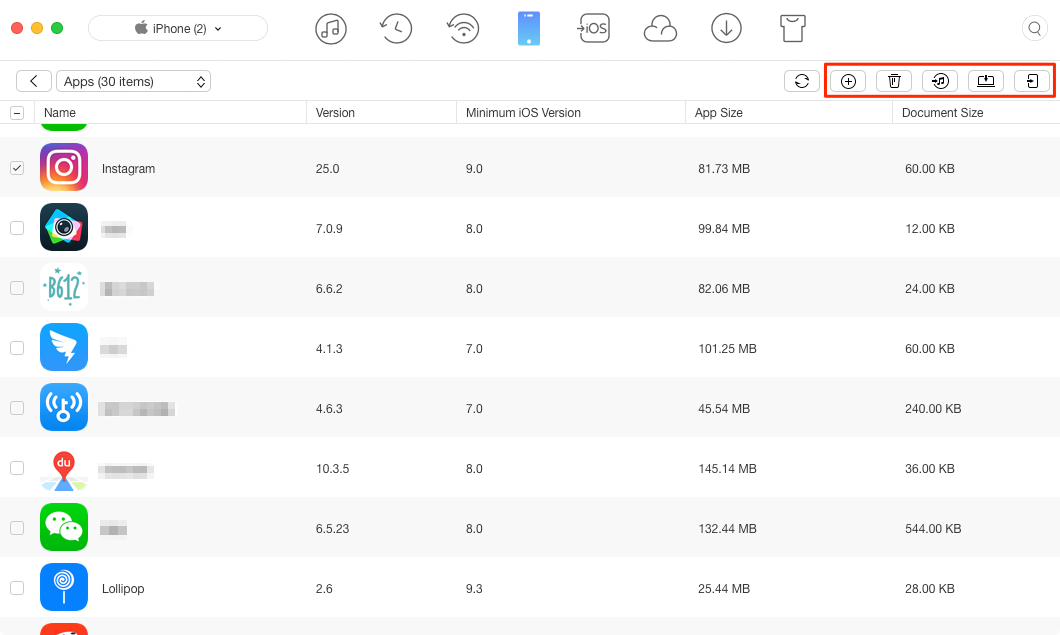The image size is (1060, 635).
Task: Open the Audio music manager icon
Action: click(331, 29)
